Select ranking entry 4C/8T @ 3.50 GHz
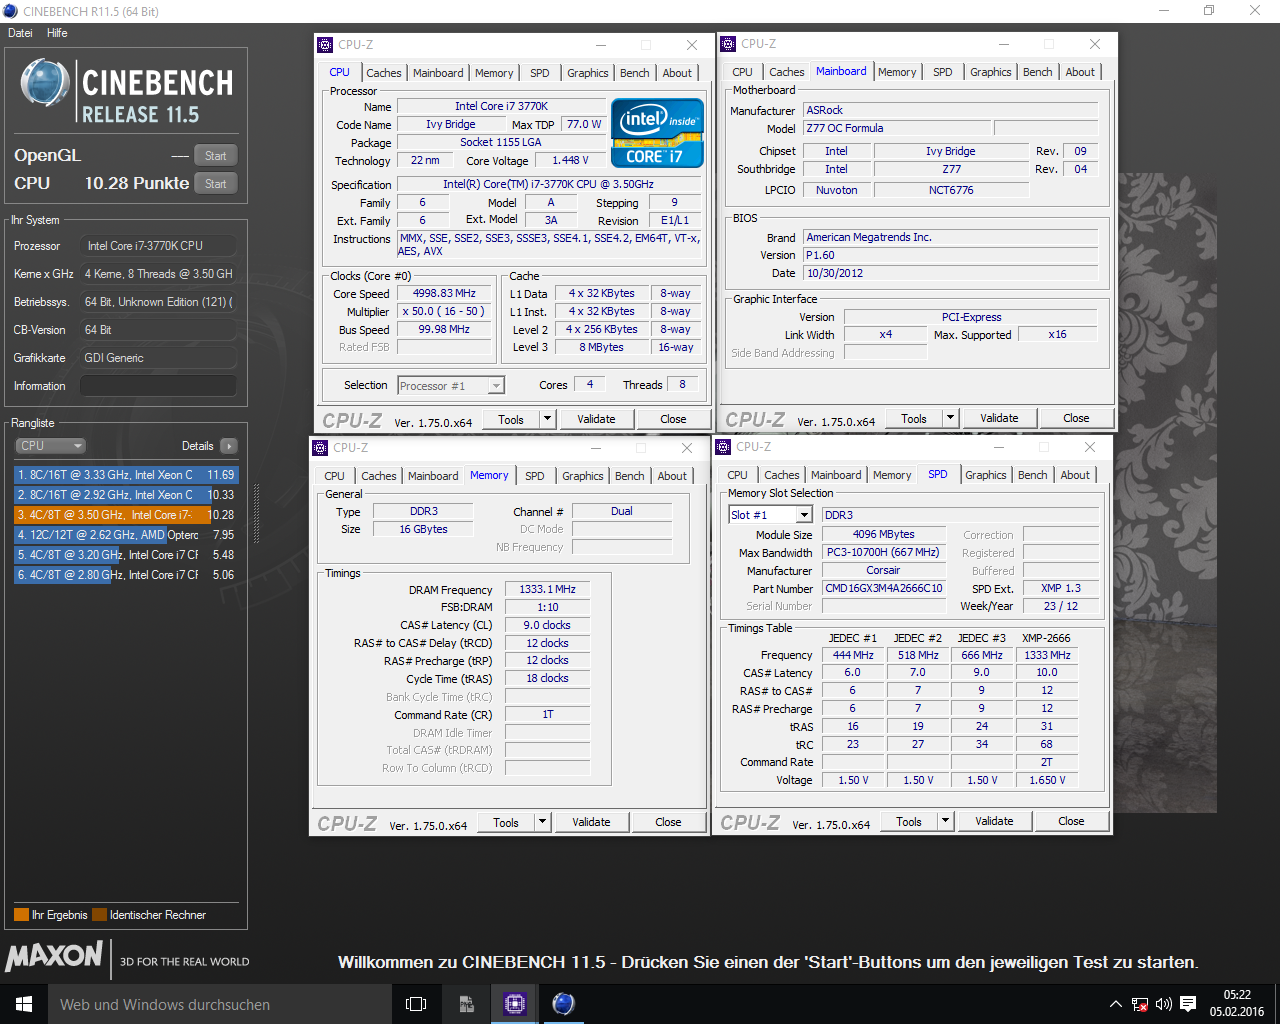The height and width of the screenshot is (1024, 1280). coord(126,515)
